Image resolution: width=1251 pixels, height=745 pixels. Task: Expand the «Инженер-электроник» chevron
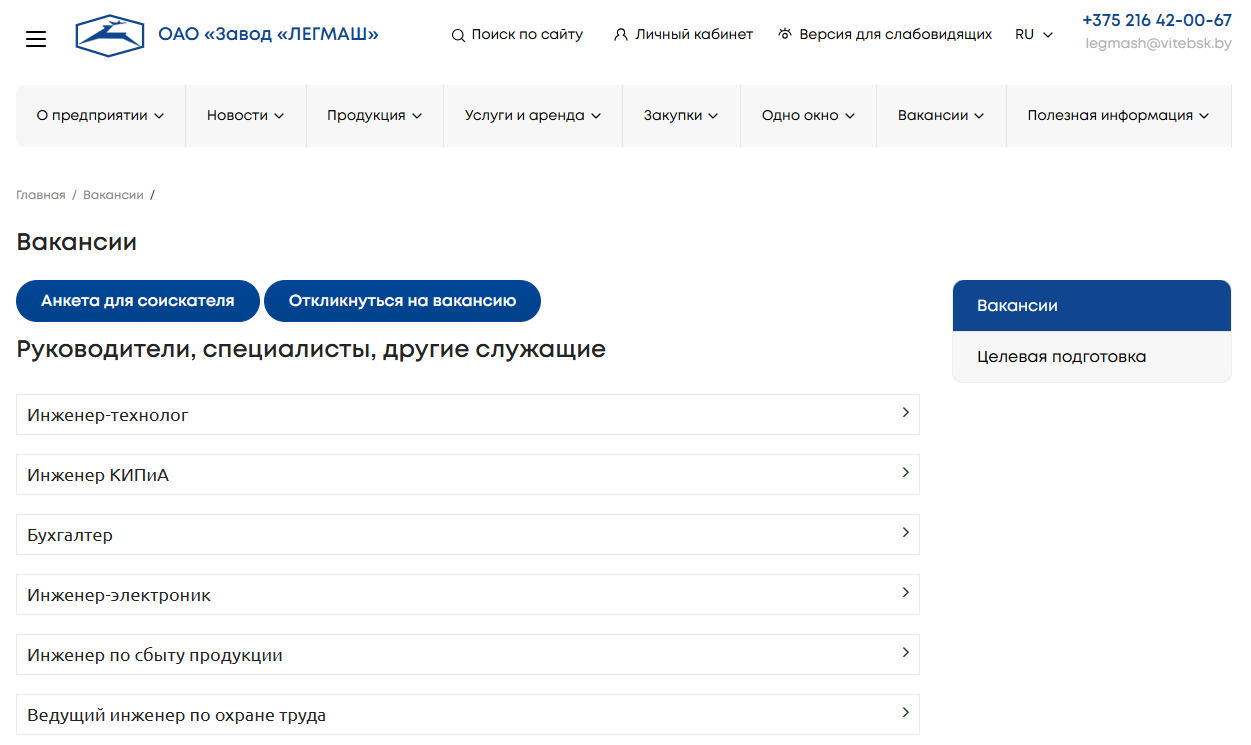(x=905, y=592)
